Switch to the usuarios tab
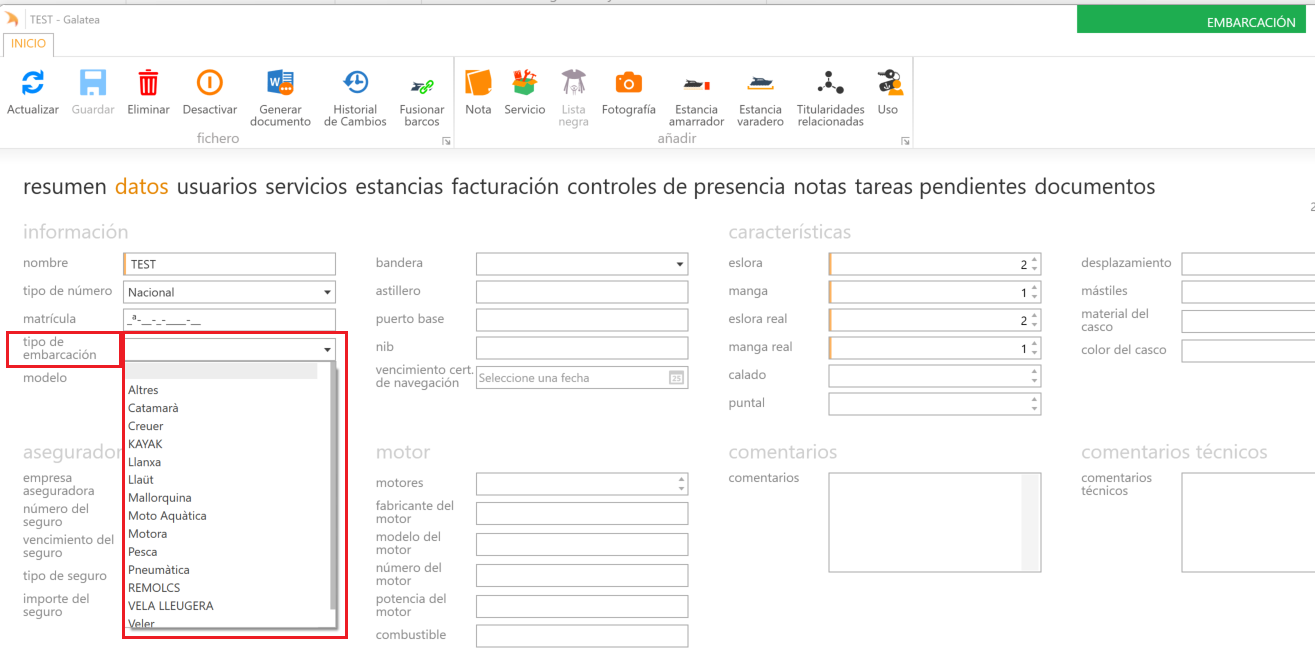This screenshot has width=1315, height=652. (216, 186)
